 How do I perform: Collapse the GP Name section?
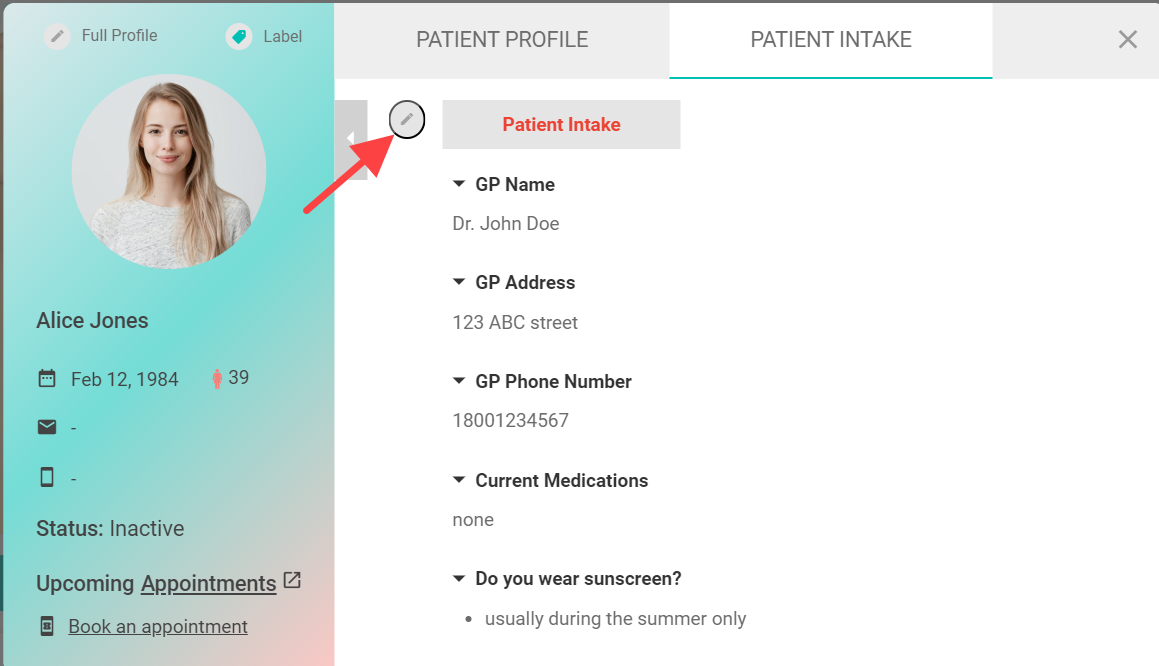[459, 183]
